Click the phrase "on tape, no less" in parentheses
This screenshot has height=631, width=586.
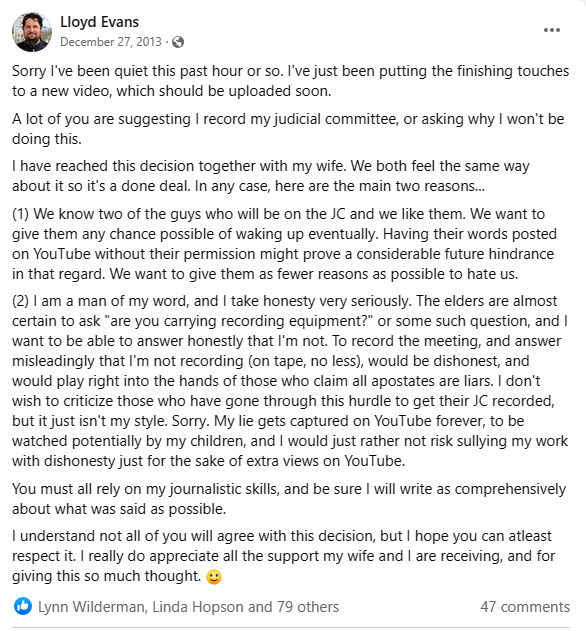[306, 361]
